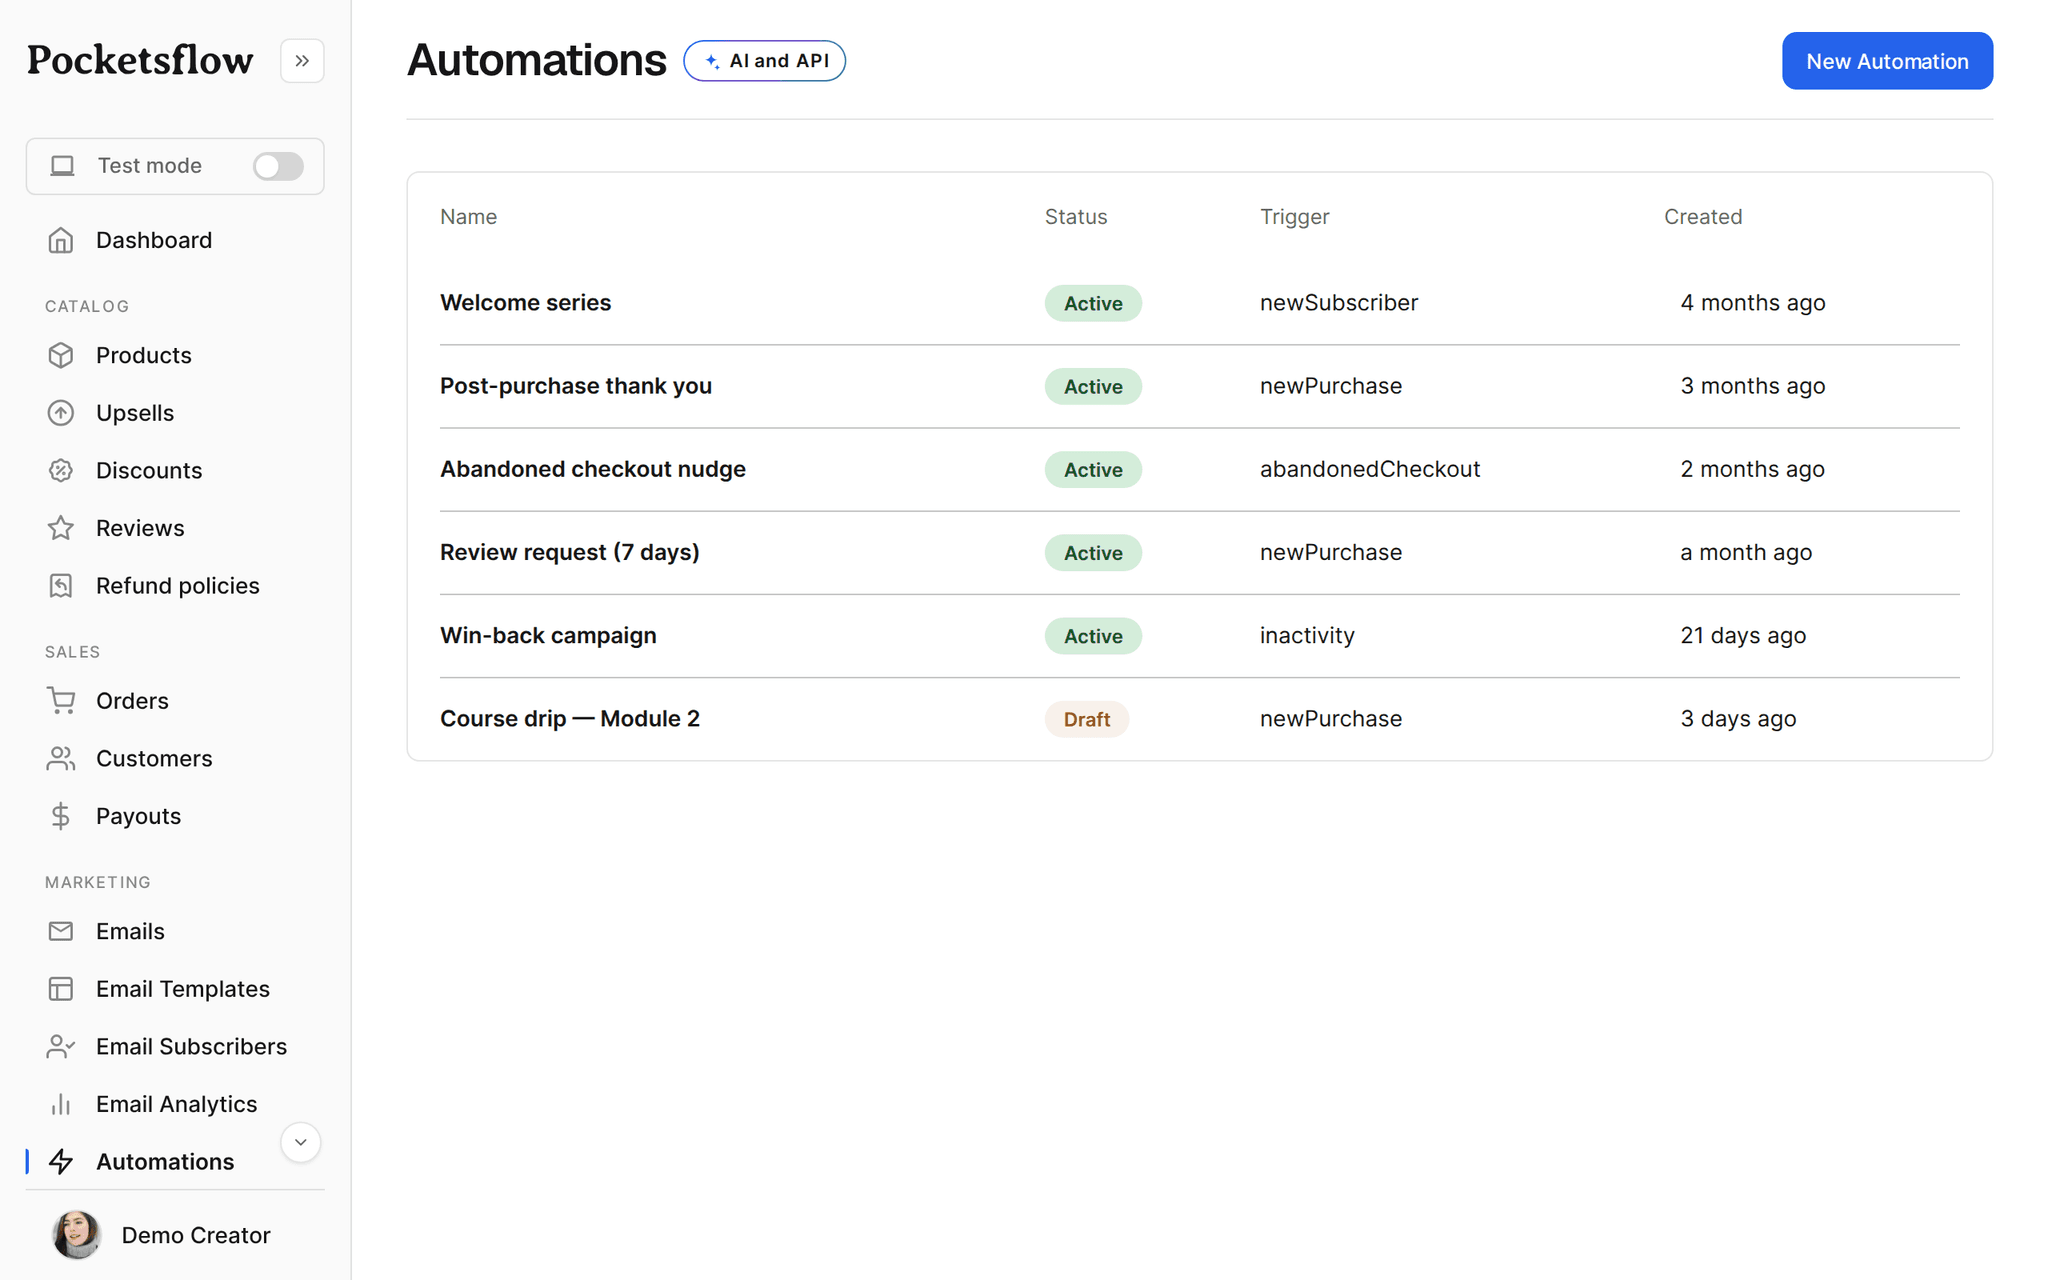Open Review request (7 days) automation
This screenshot has height=1280, width=2048.
[570, 552]
